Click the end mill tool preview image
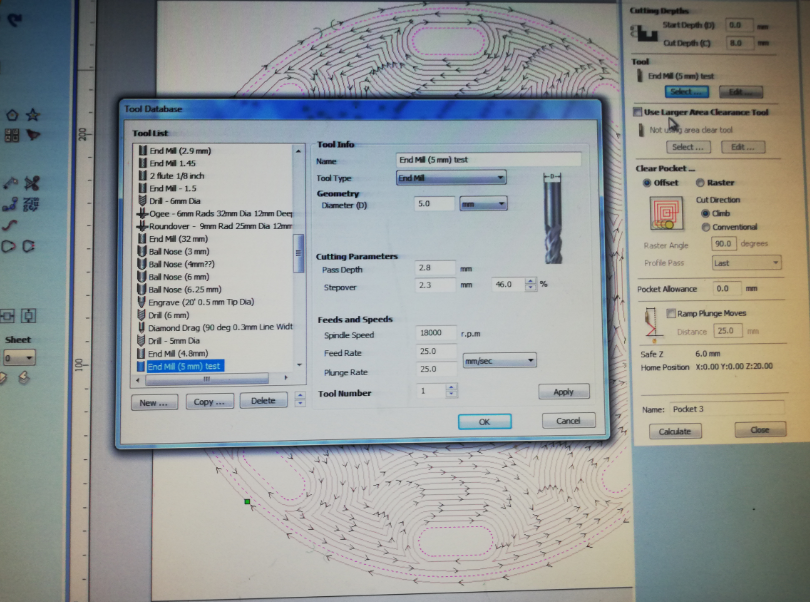The width and height of the screenshot is (810, 602). coord(553,219)
